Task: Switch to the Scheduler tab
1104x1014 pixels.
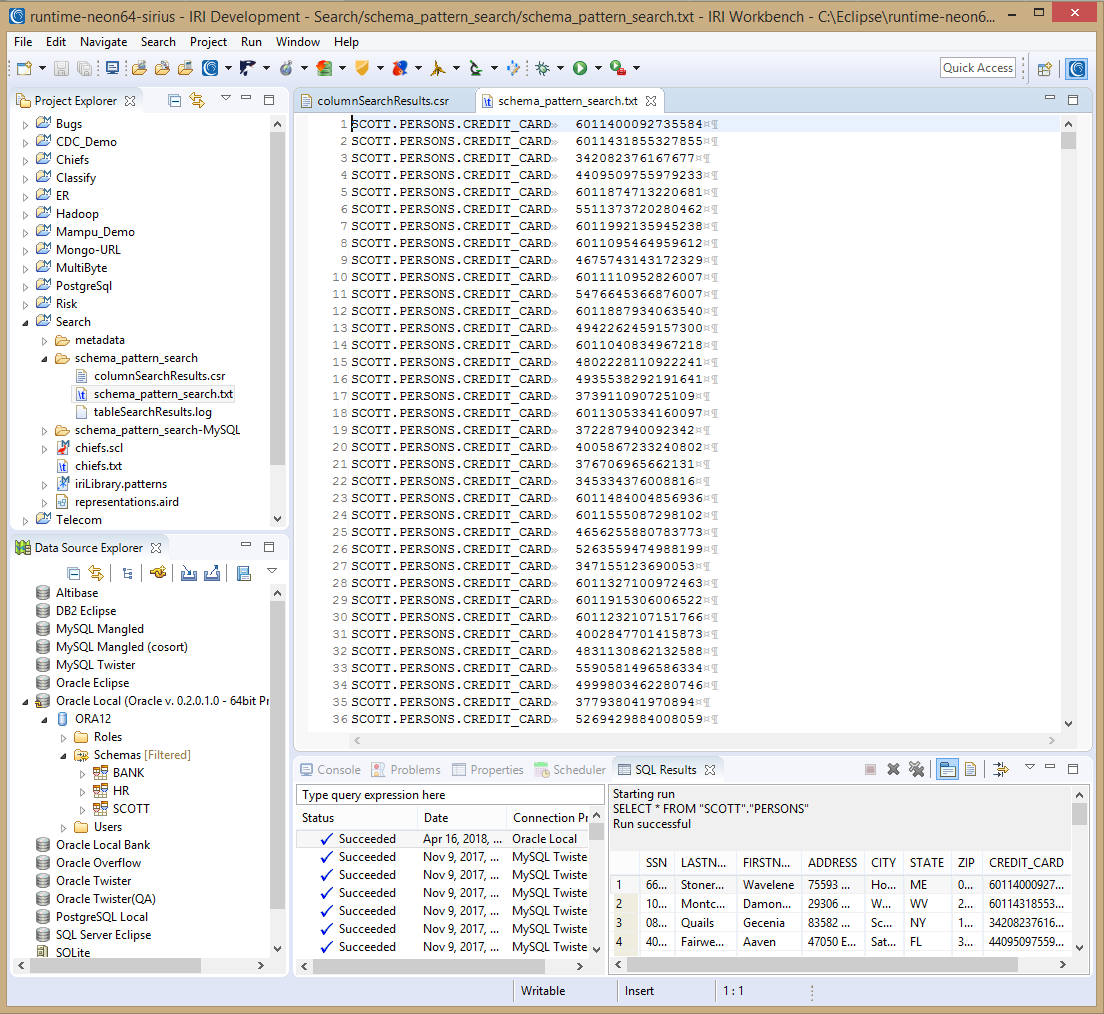Action: [x=570, y=770]
